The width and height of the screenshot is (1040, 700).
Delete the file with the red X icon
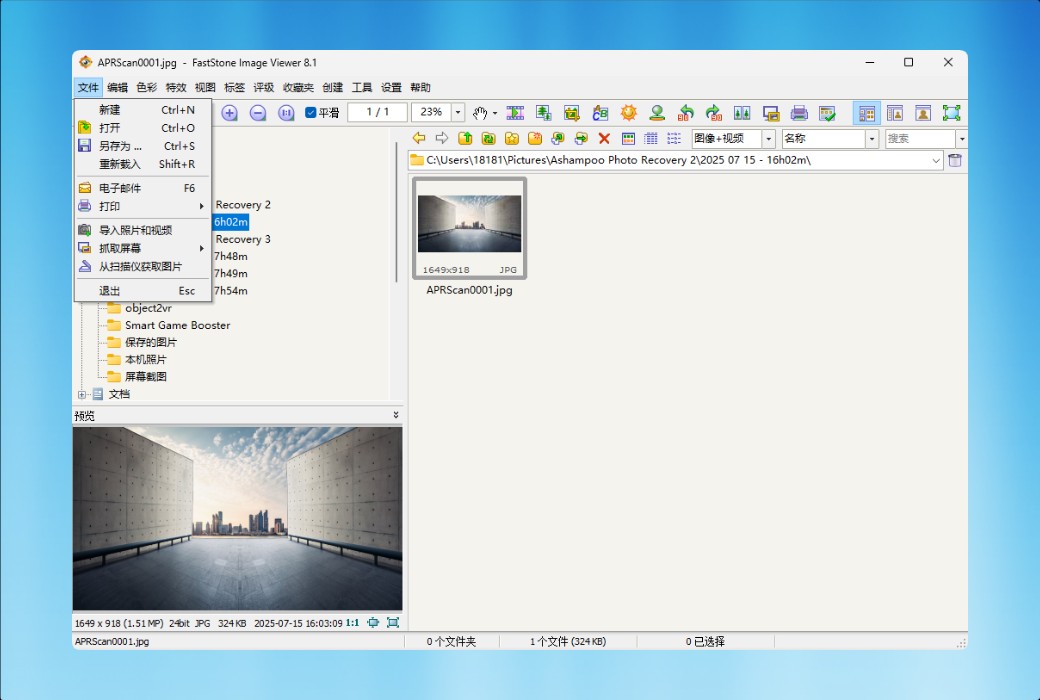604,138
